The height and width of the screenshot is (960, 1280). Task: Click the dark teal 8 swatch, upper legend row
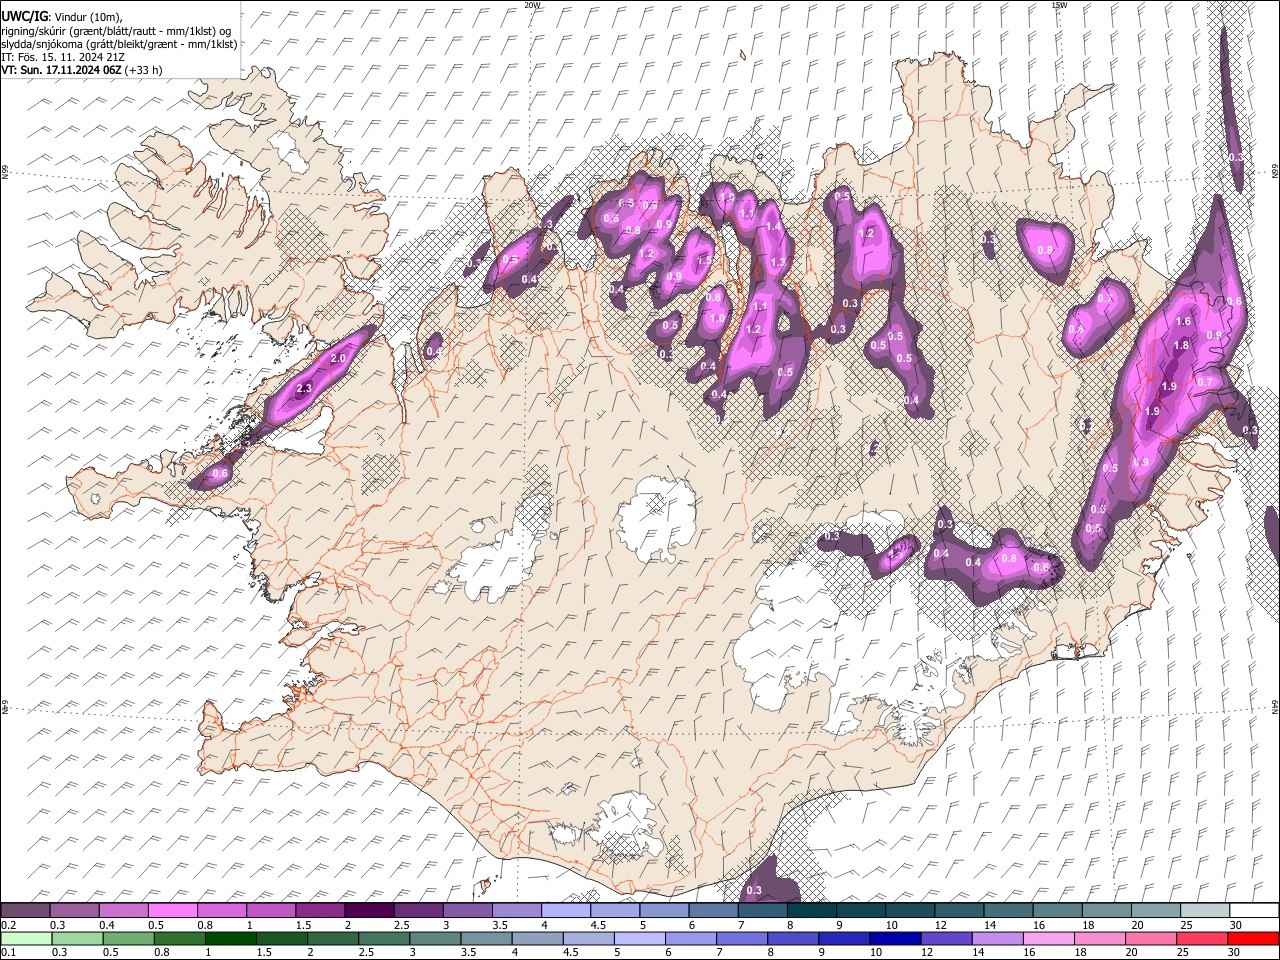pos(812,911)
